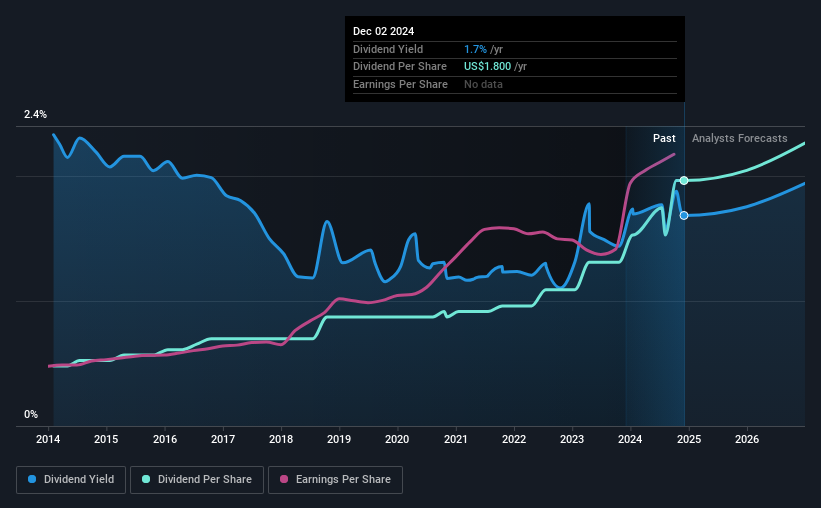
Task: Click the 2014 x-axis label
Action: [x=48, y=439]
